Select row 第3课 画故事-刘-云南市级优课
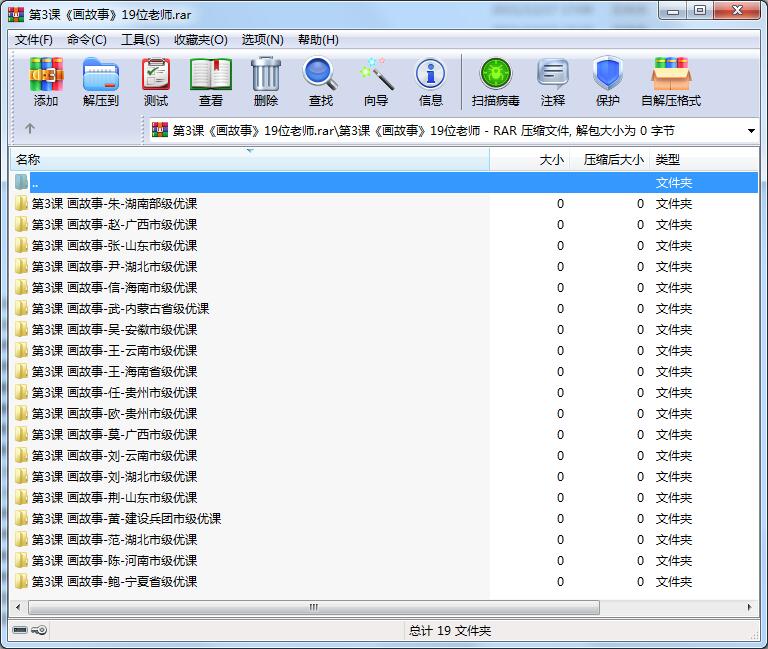Viewport: 768px width, 649px height. pyautogui.click(x=384, y=456)
